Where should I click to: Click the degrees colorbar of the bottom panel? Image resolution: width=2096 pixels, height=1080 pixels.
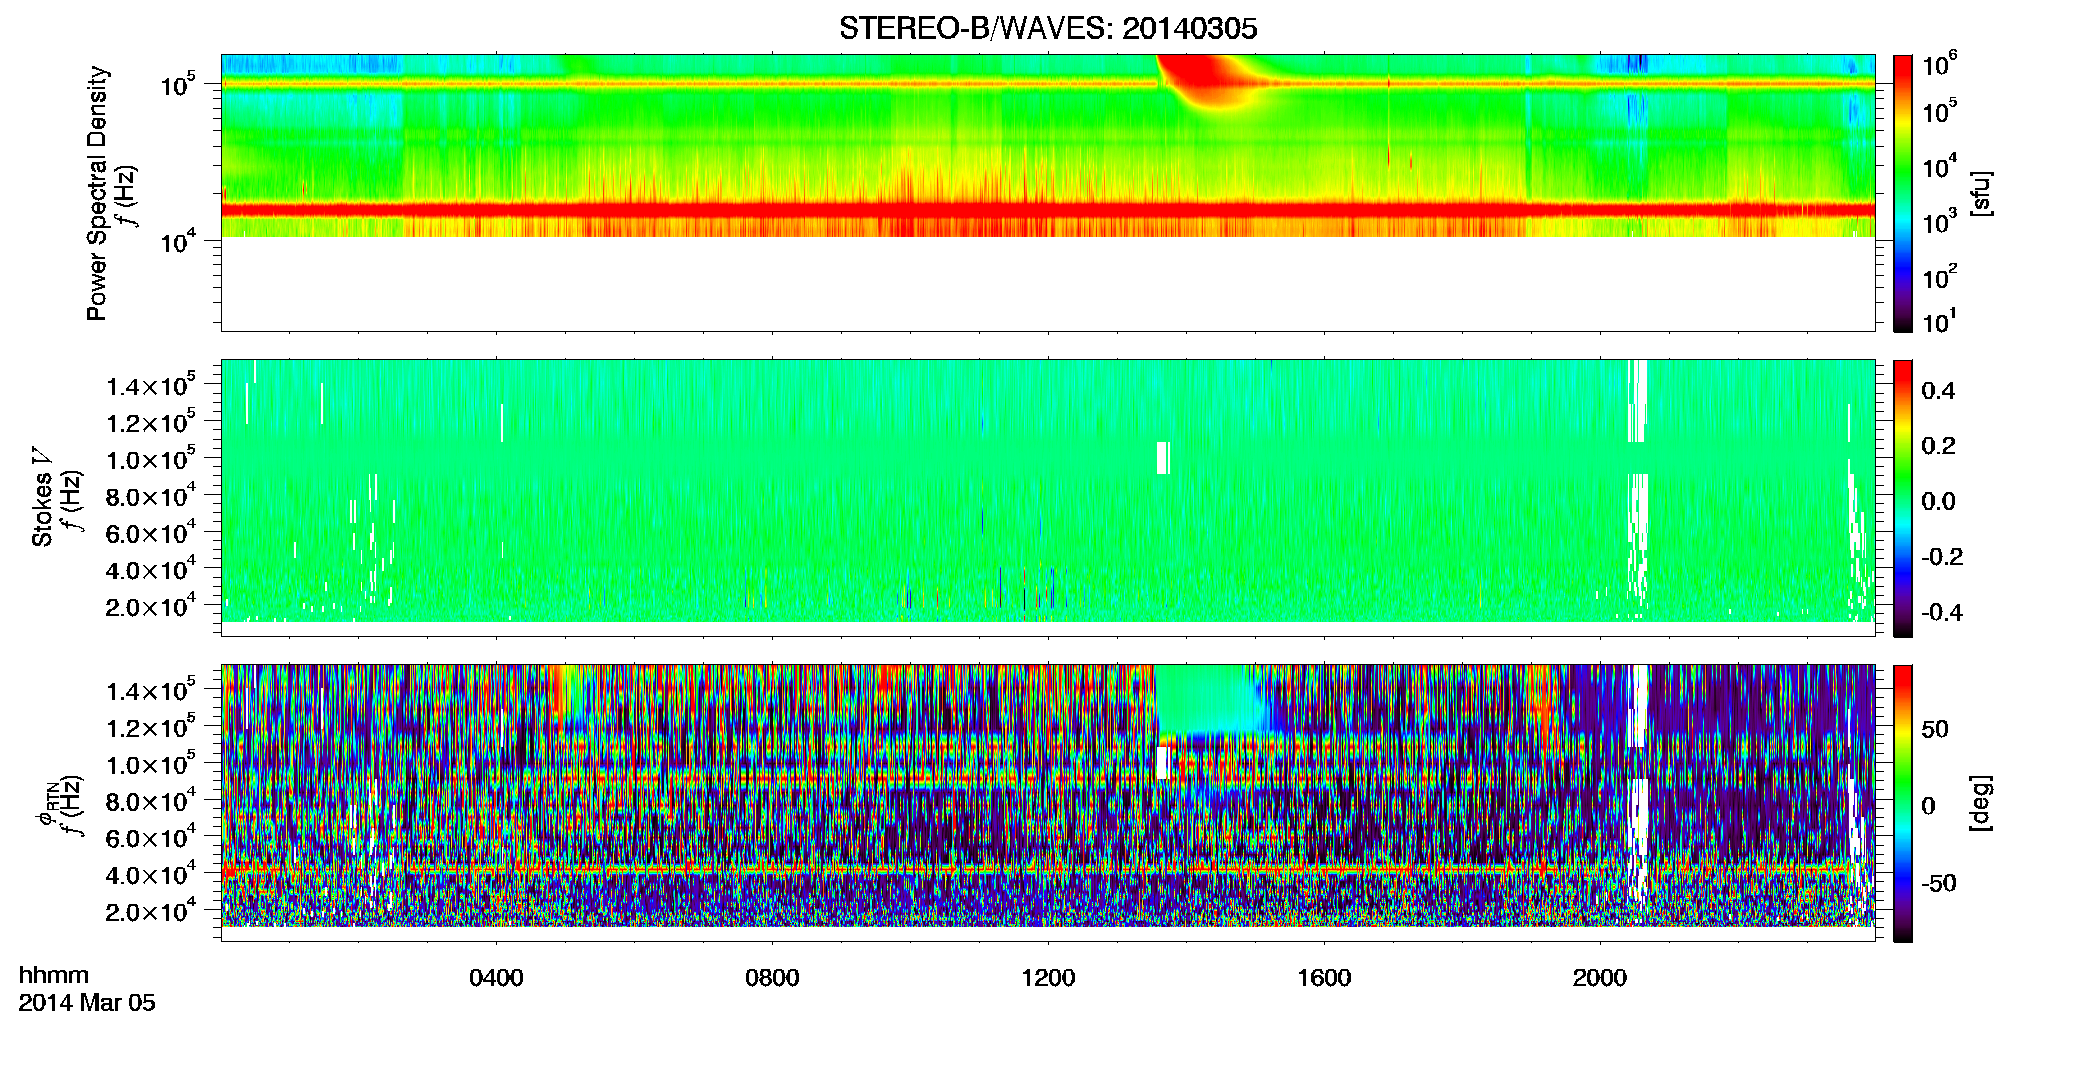[1902, 803]
